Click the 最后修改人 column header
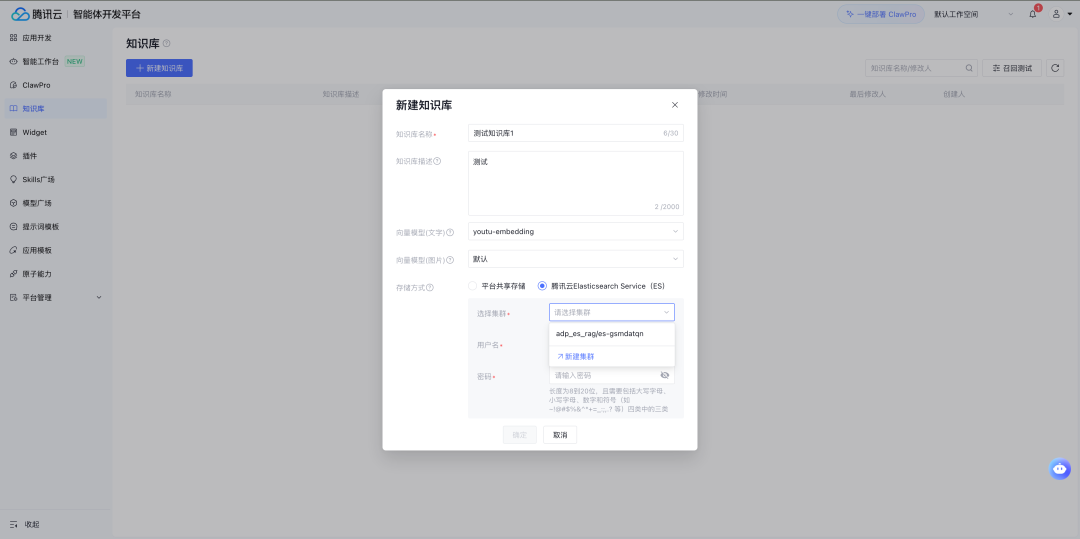1080x539 pixels. click(867, 94)
